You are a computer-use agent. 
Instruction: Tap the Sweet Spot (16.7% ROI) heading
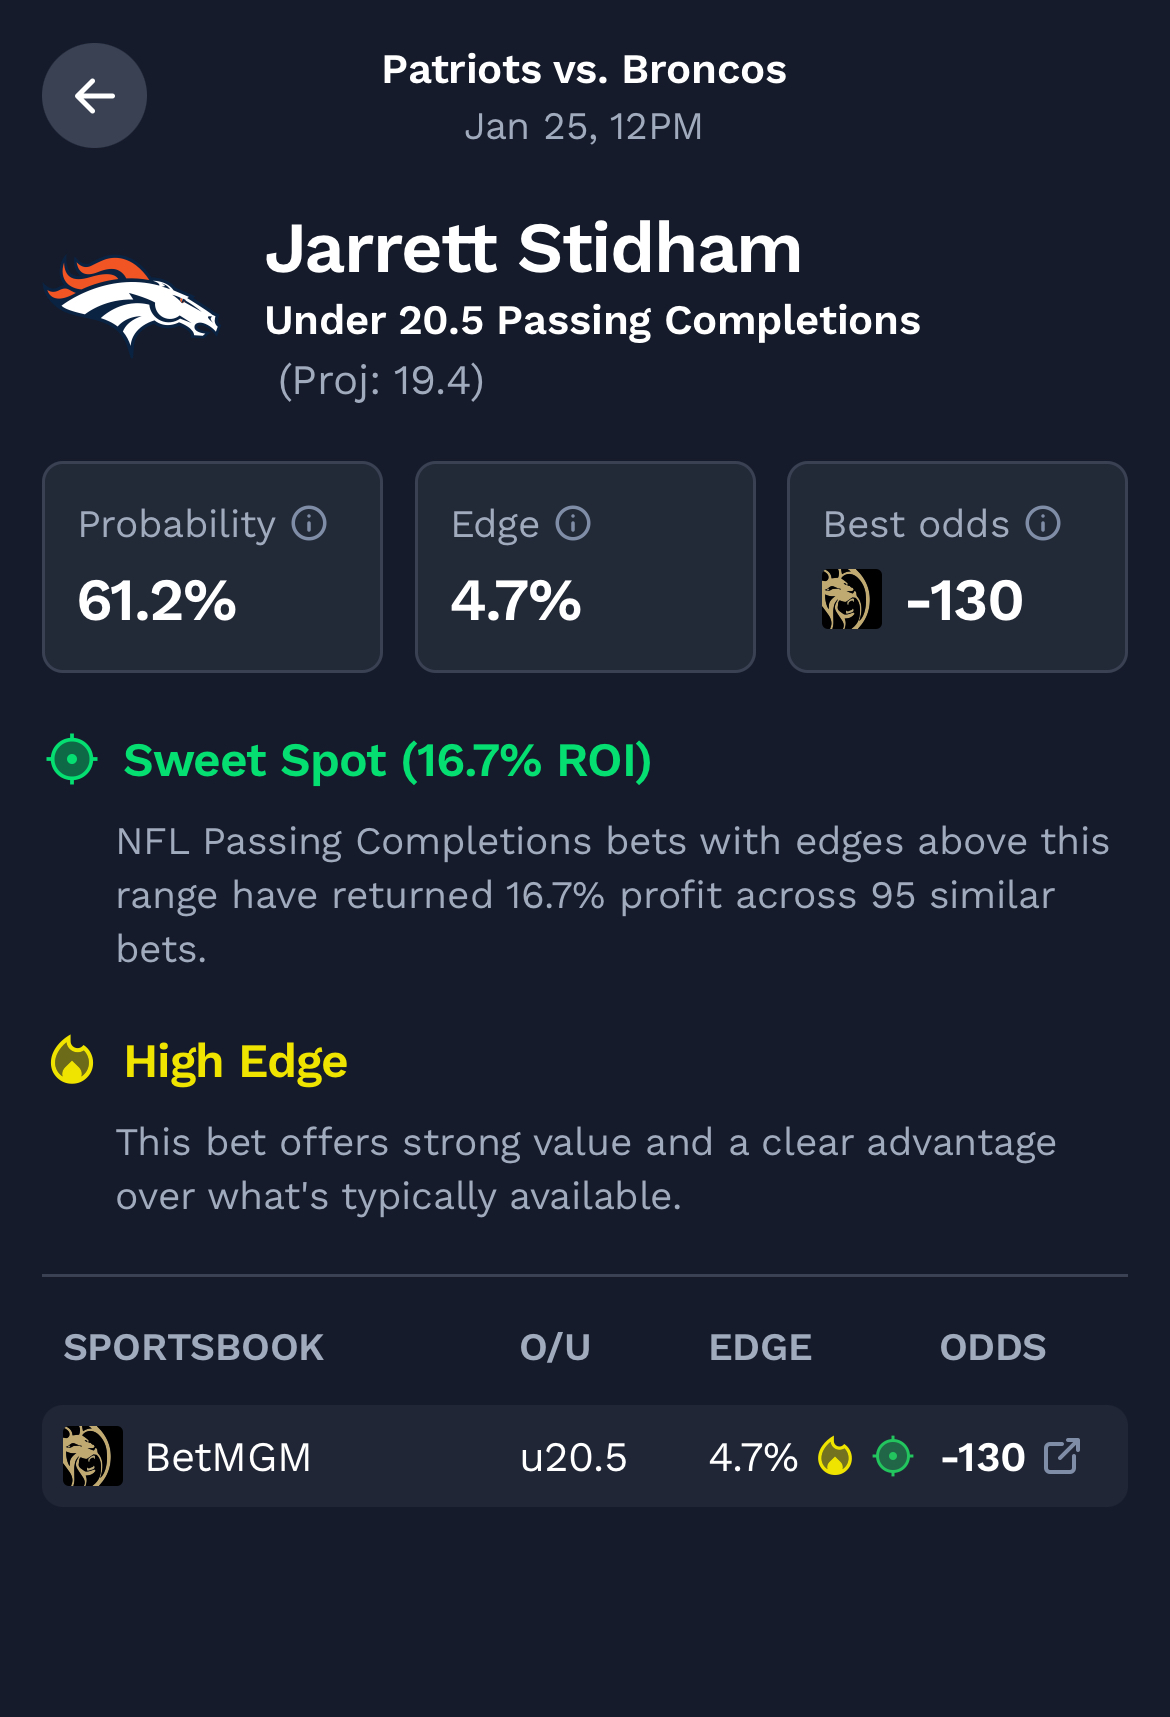click(387, 760)
